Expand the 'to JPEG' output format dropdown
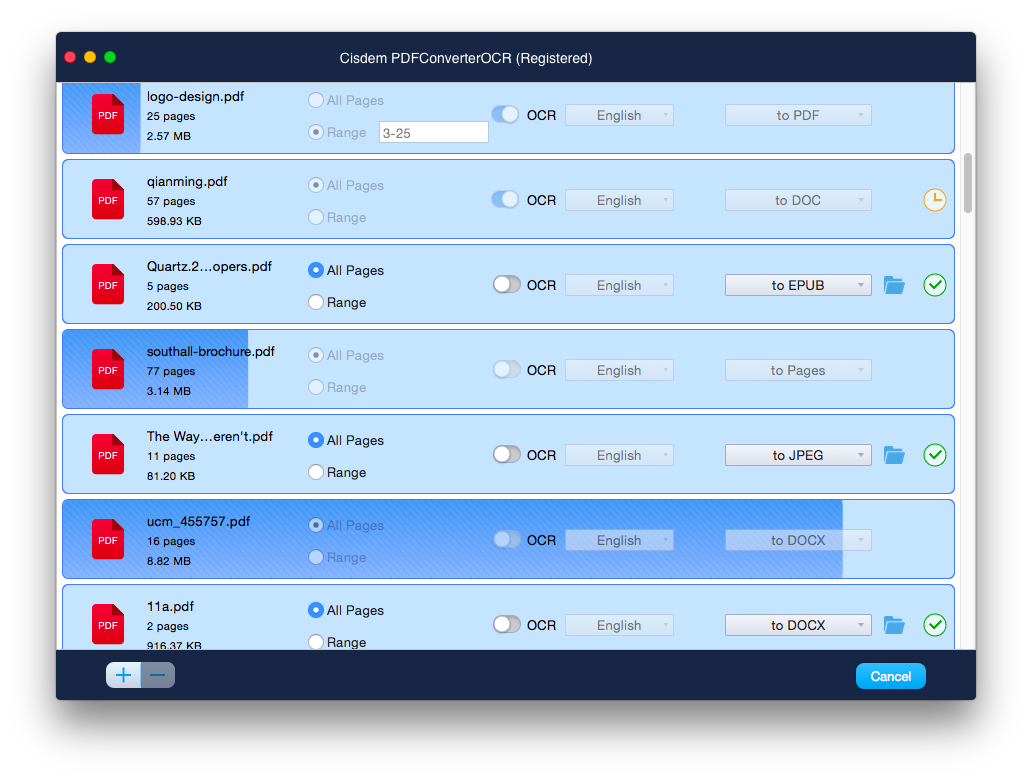Viewport: 1032px width, 780px height. click(x=798, y=455)
